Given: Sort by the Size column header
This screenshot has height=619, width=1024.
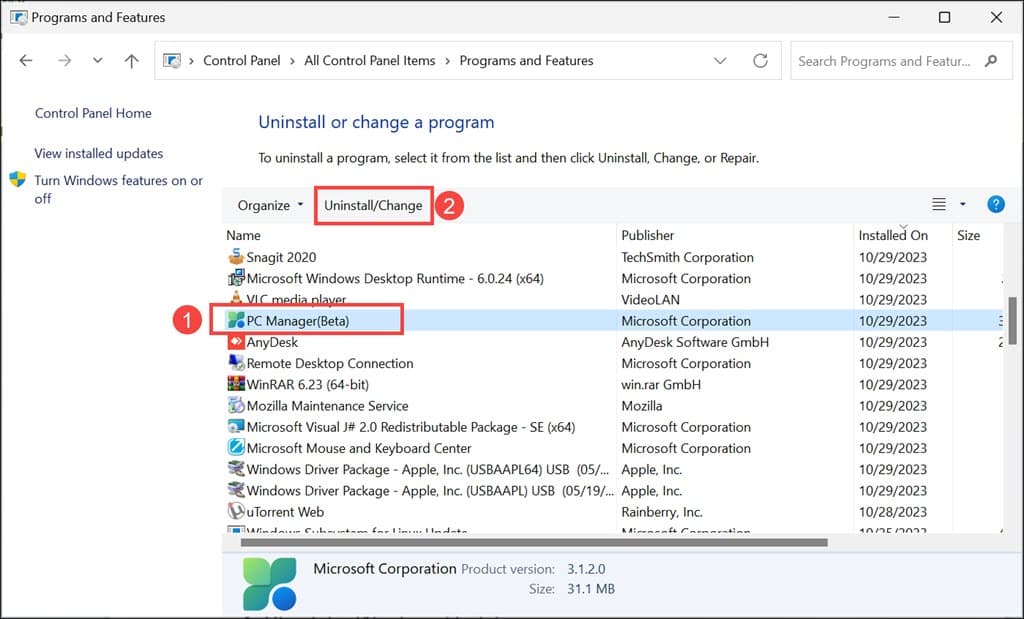Looking at the screenshot, I should (968, 236).
